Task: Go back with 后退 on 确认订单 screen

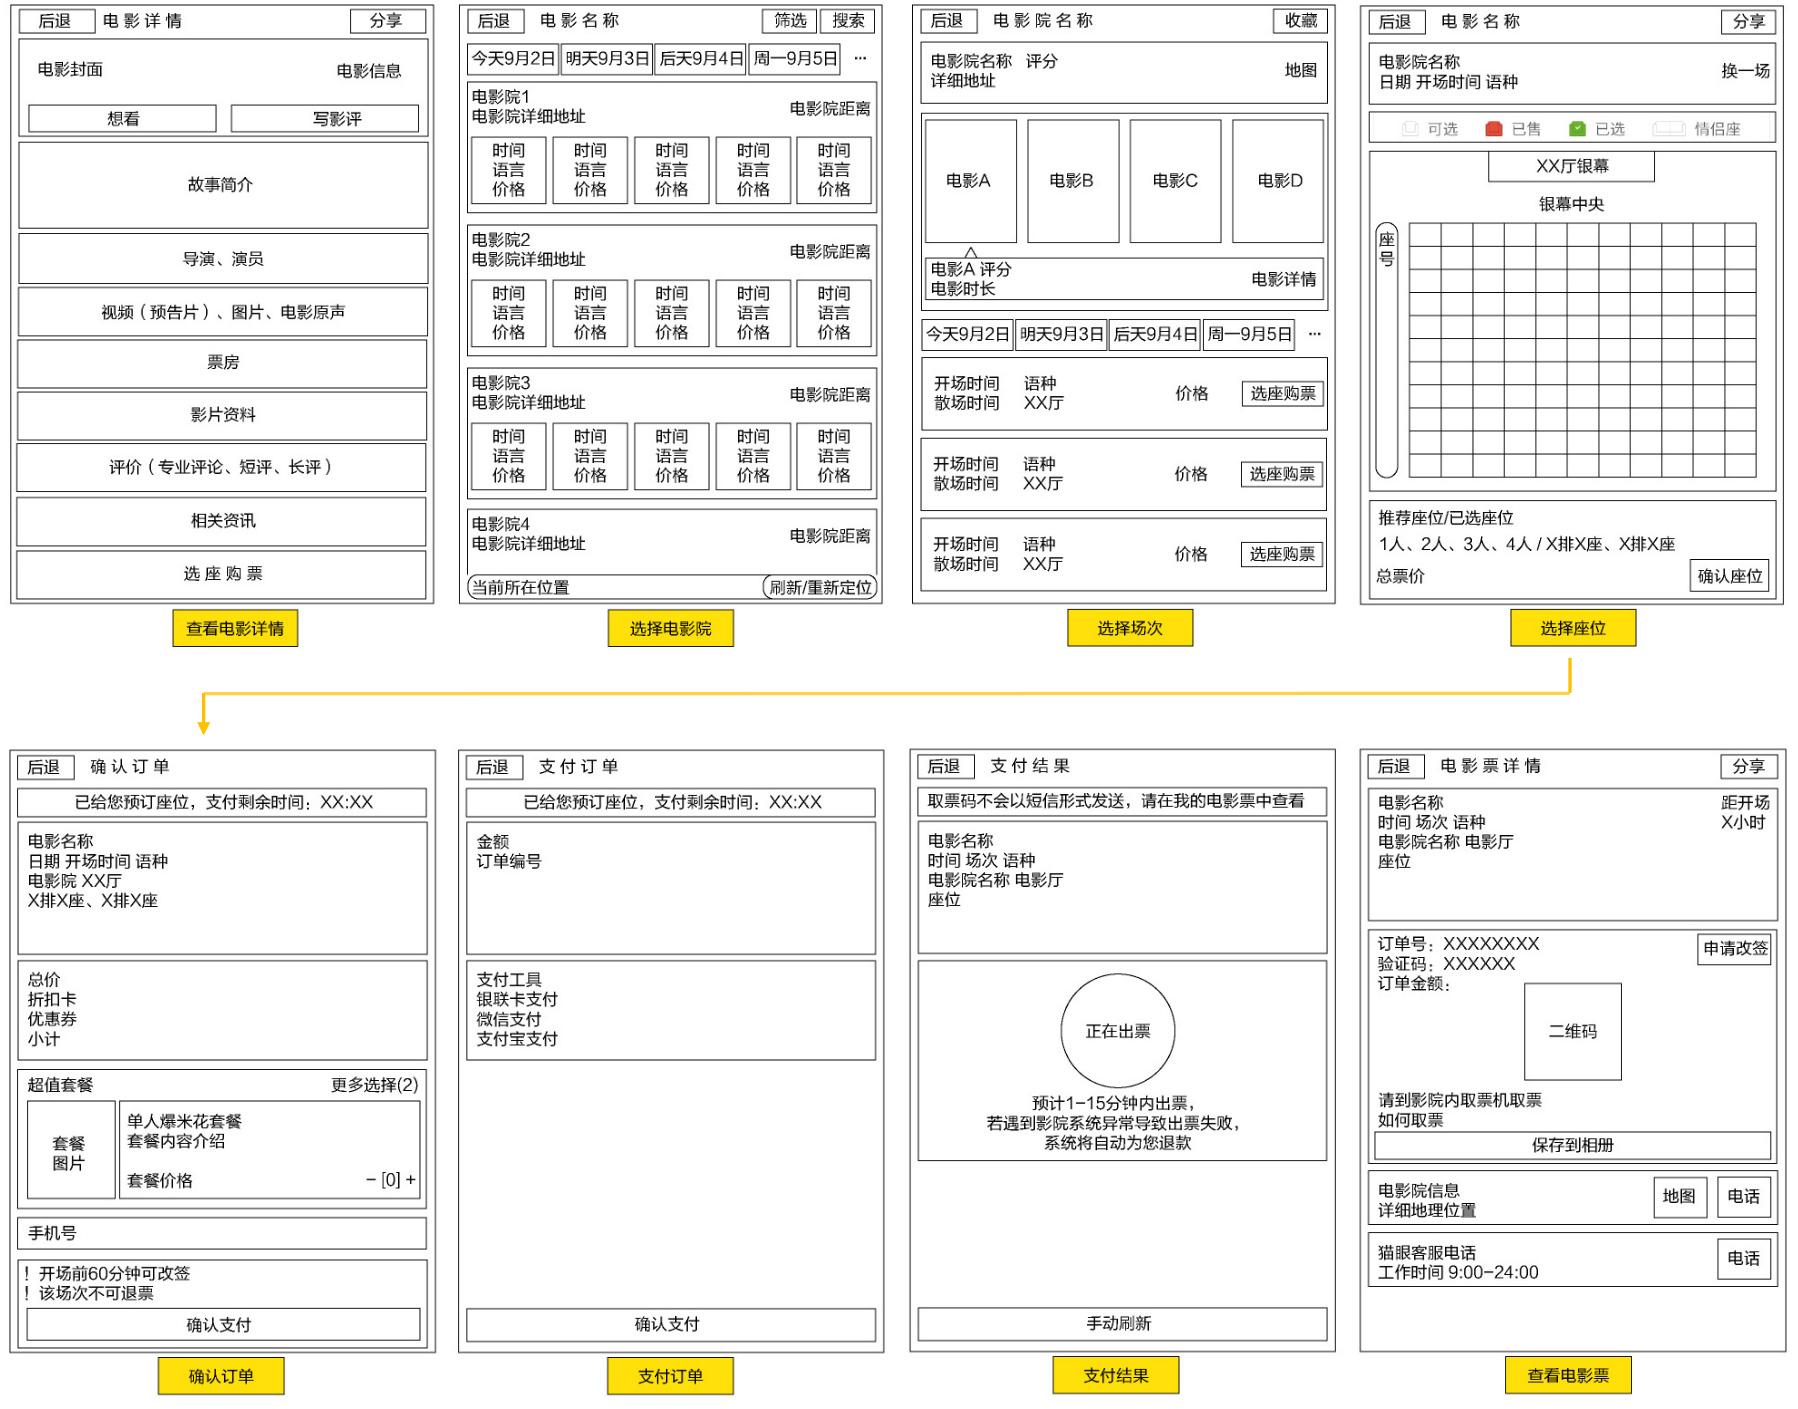Action: coord(45,768)
